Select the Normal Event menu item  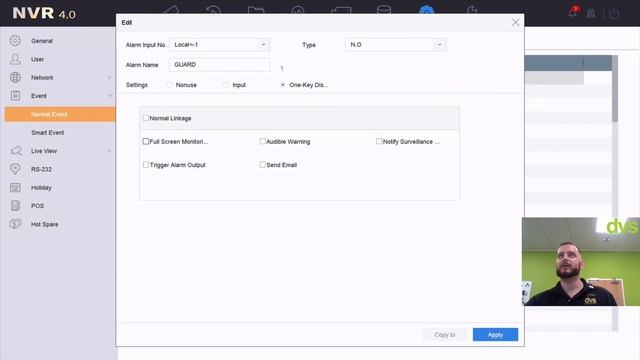point(60,114)
